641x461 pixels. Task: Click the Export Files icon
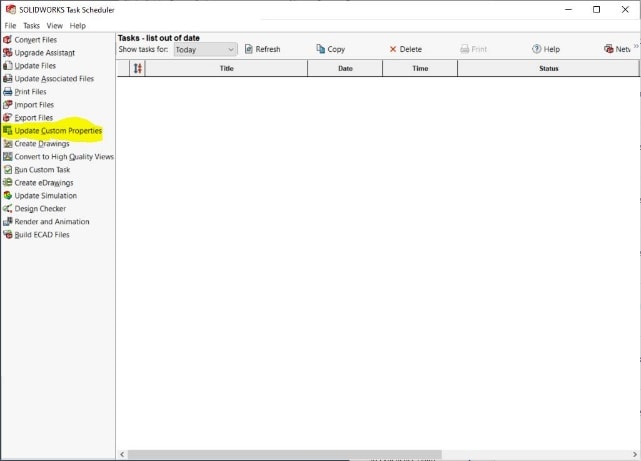click(7, 118)
